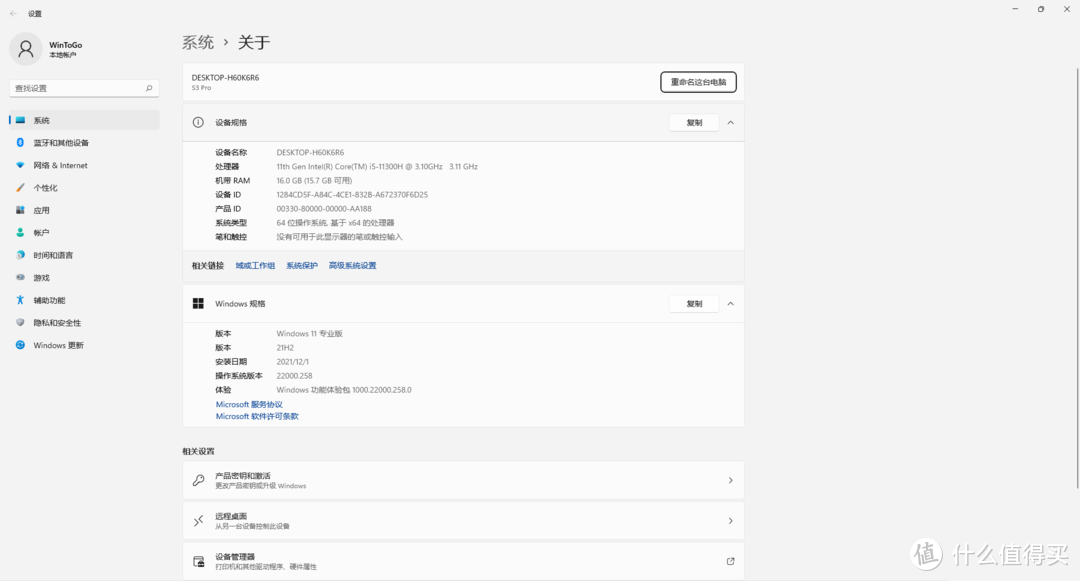Screen dimensions: 1080x581
Task: Expand Product key and activation chevron
Action: [730, 480]
